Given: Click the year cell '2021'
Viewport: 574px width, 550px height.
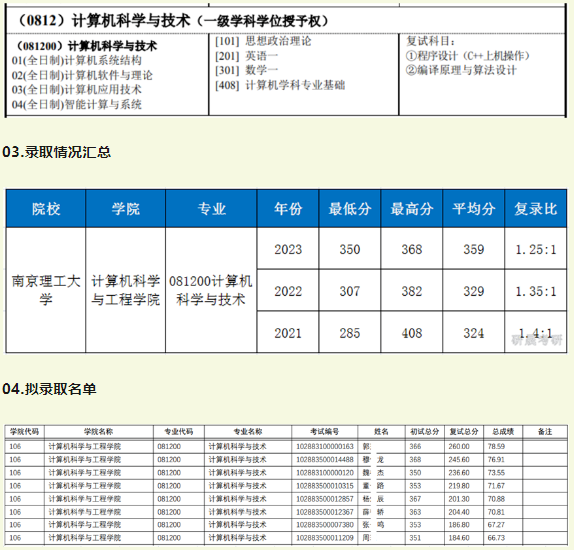Looking at the screenshot, I should pyautogui.click(x=288, y=333).
